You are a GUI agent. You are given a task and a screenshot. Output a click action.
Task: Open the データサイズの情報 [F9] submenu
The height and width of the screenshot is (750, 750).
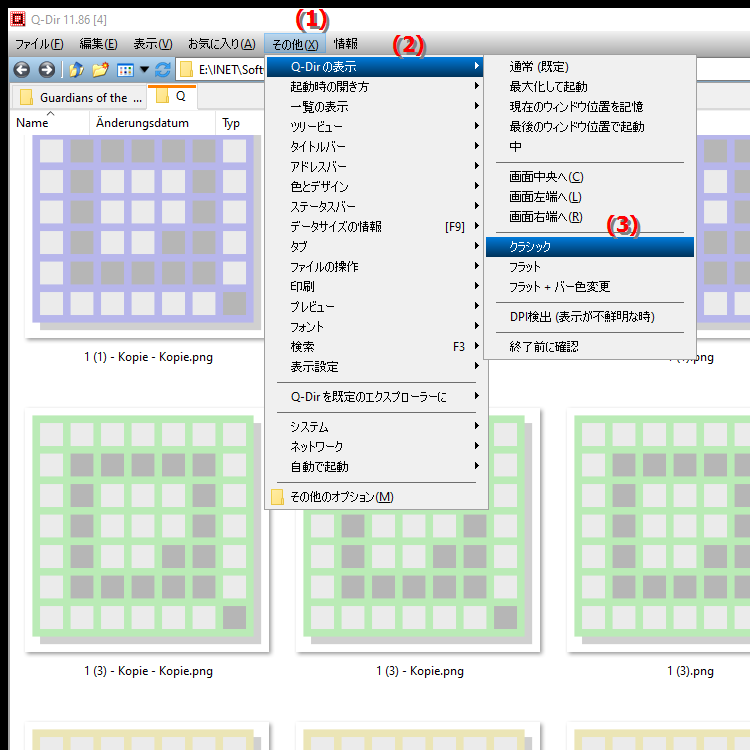coord(375,227)
